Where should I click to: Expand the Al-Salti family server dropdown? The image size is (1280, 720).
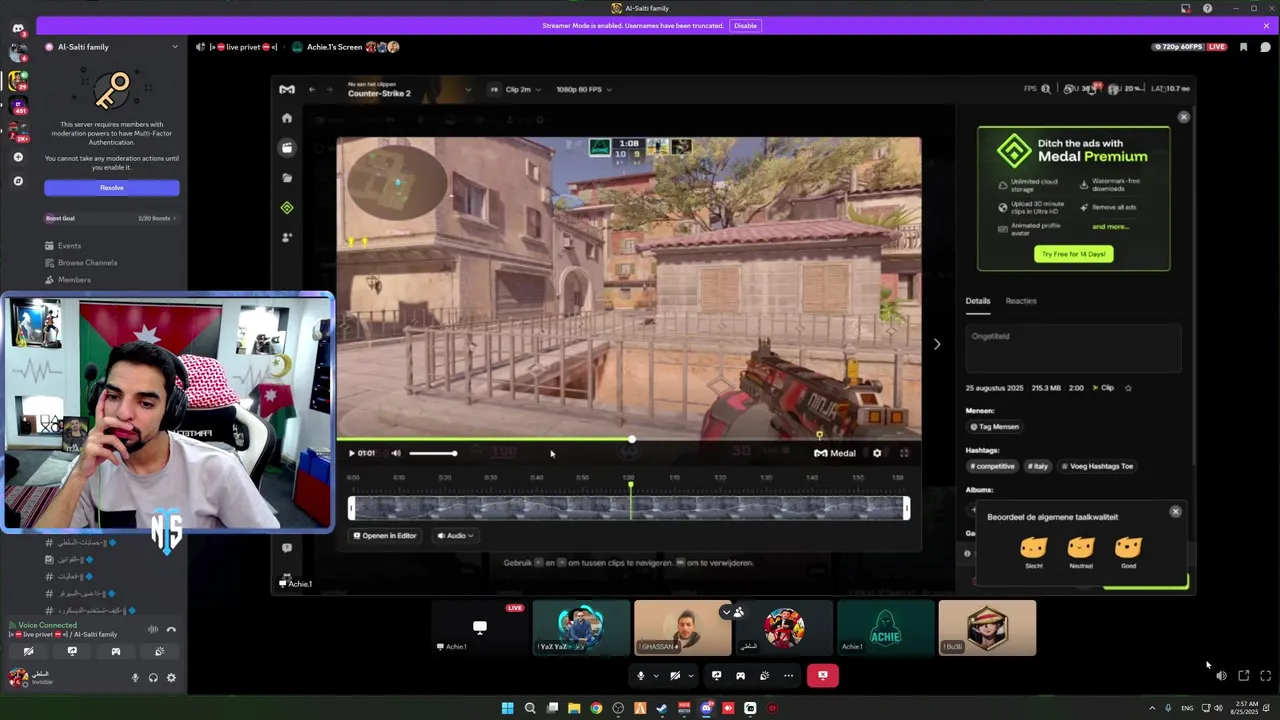point(175,47)
